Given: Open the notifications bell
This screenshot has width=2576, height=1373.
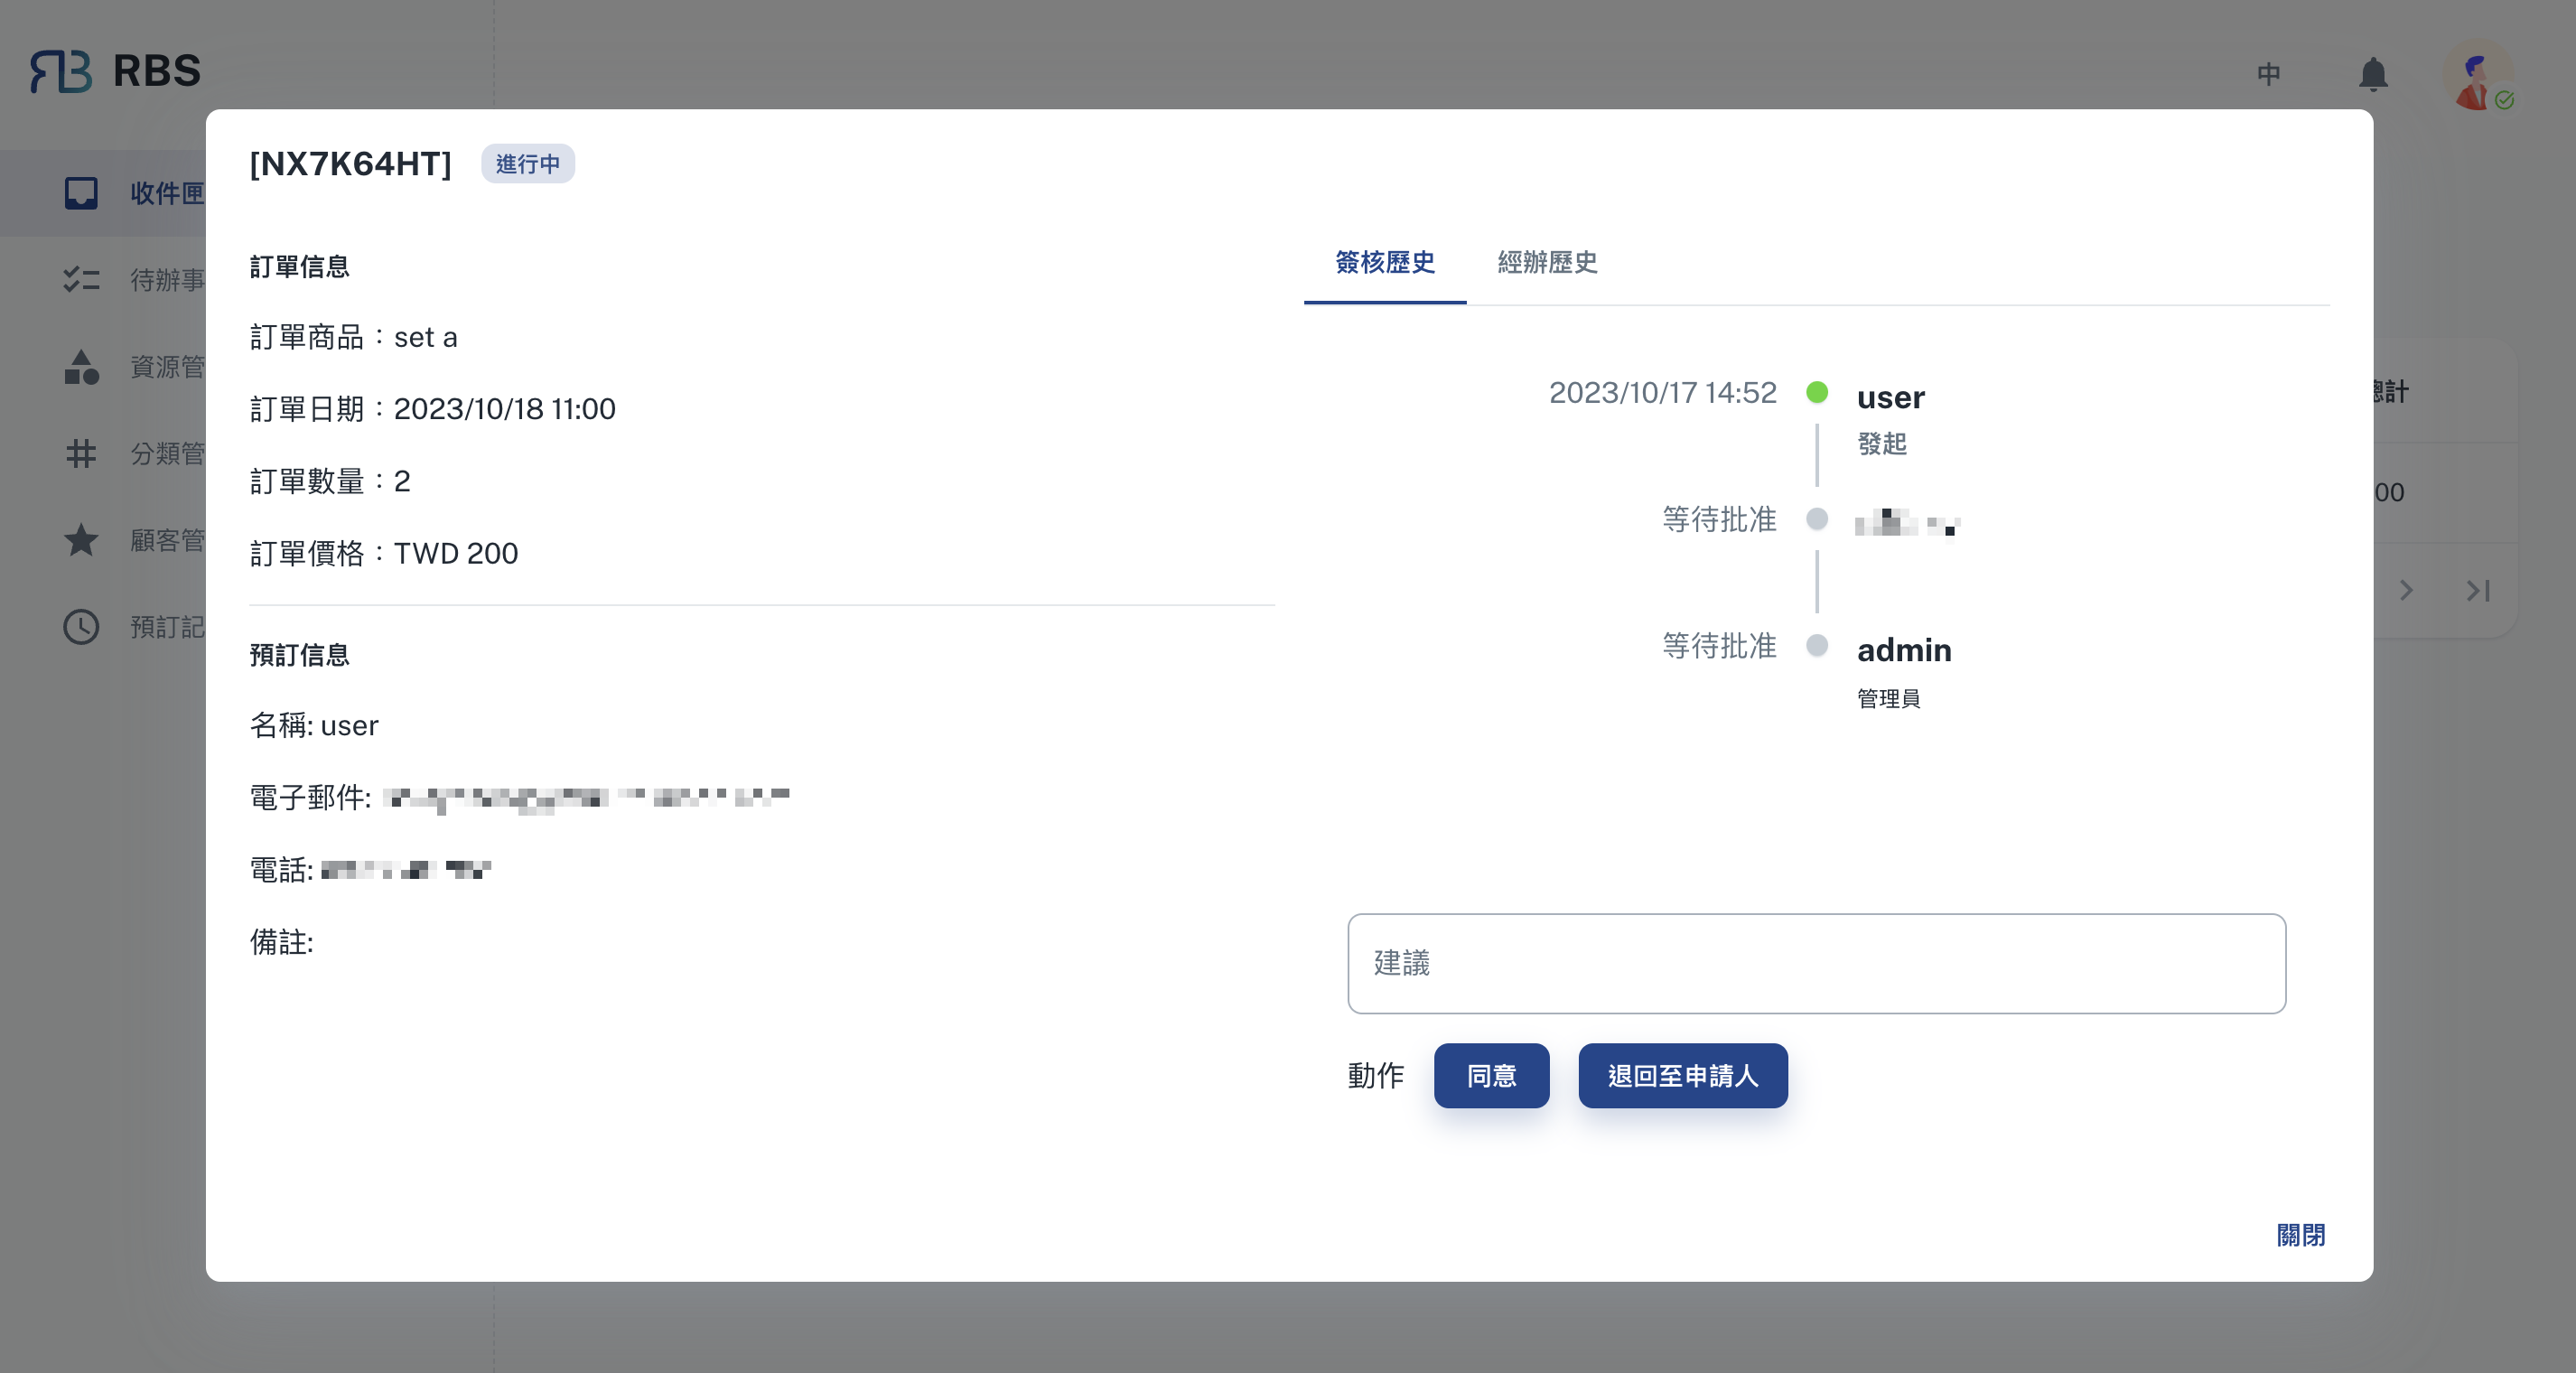Looking at the screenshot, I should pos(2373,74).
